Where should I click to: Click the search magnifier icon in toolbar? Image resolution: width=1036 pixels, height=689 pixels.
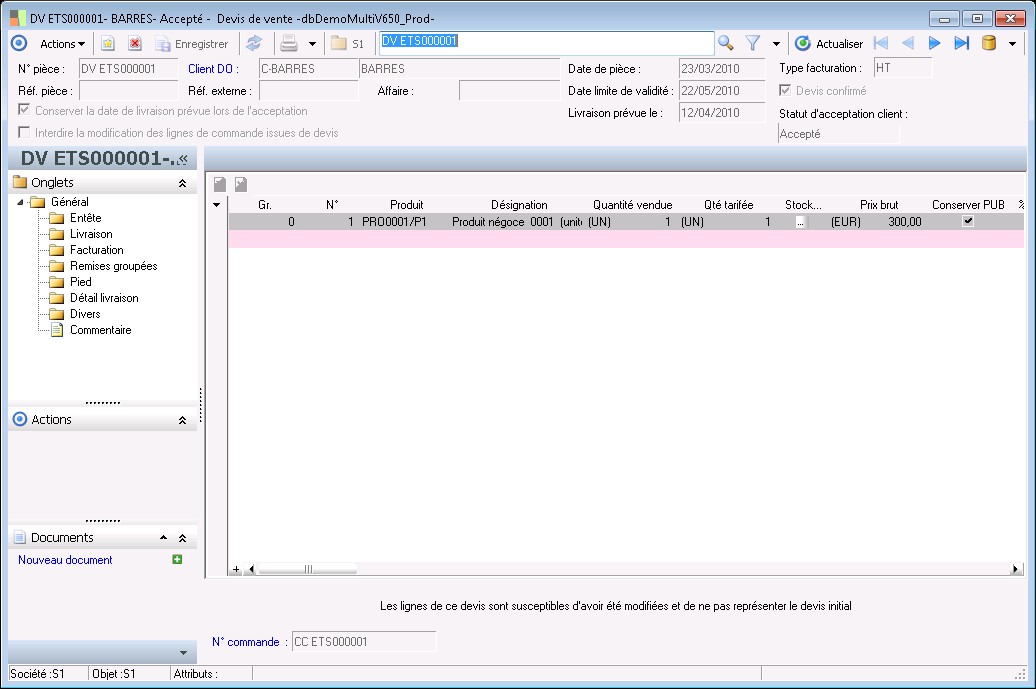point(726,43)
